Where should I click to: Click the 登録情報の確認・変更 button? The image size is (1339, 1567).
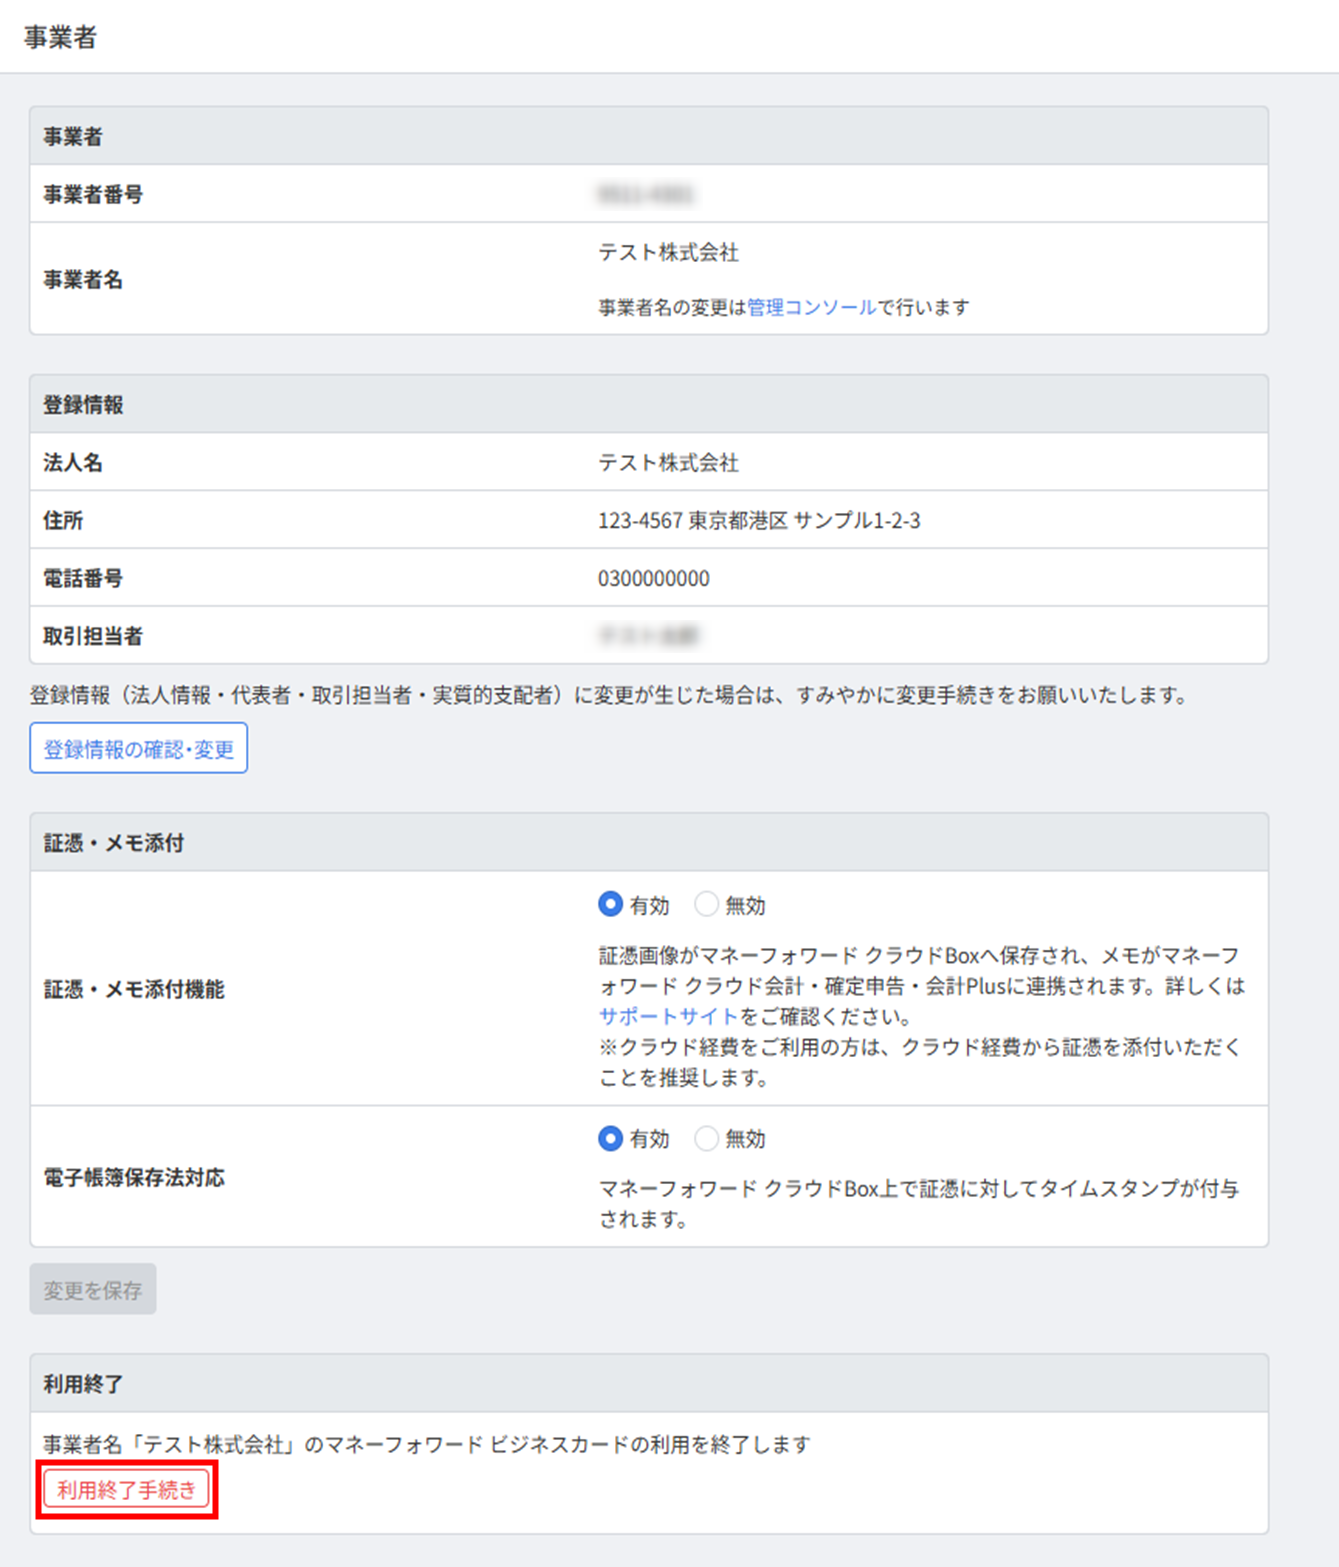(x=139, y=749)
